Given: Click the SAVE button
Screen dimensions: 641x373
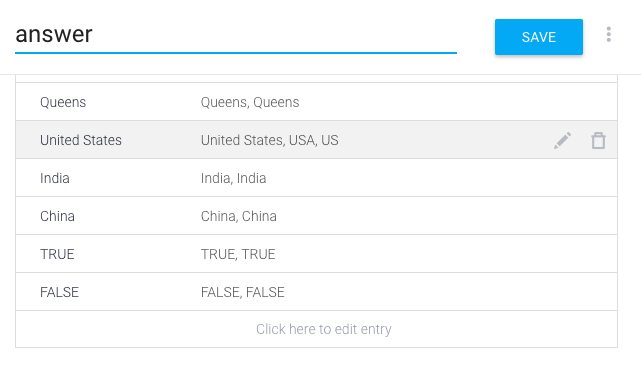Looking at the screenshot, I should pyautogui.click(x=539, y=37).
